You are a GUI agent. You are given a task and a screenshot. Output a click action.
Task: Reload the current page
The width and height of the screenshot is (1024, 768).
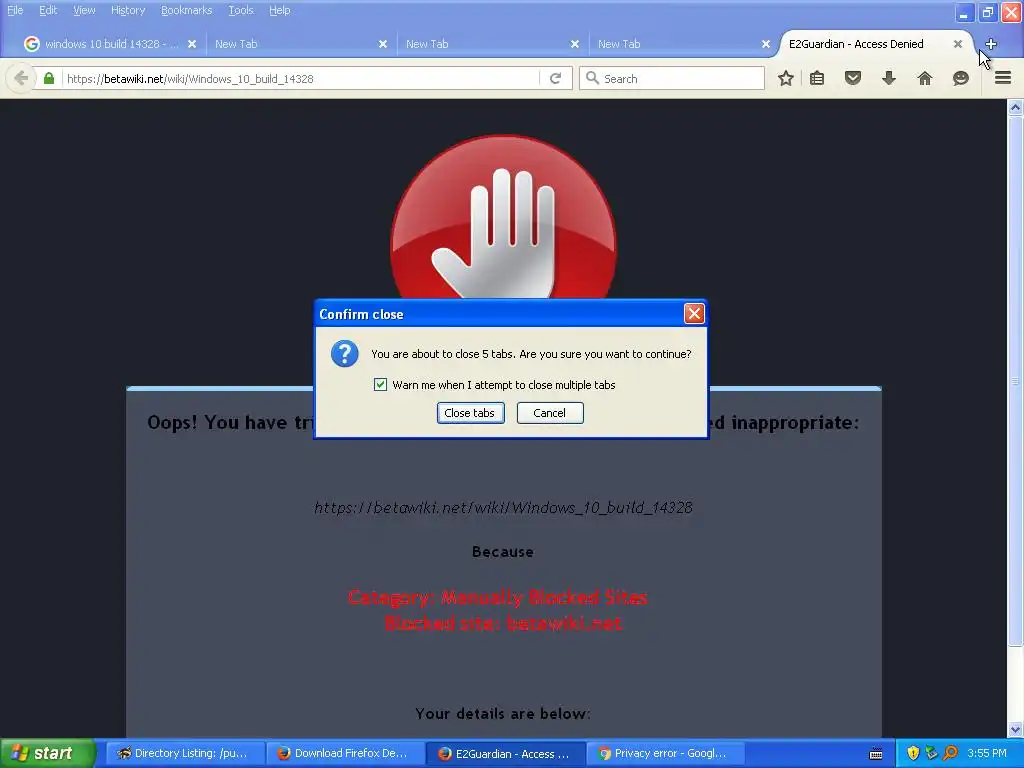[x=556, y=78]
